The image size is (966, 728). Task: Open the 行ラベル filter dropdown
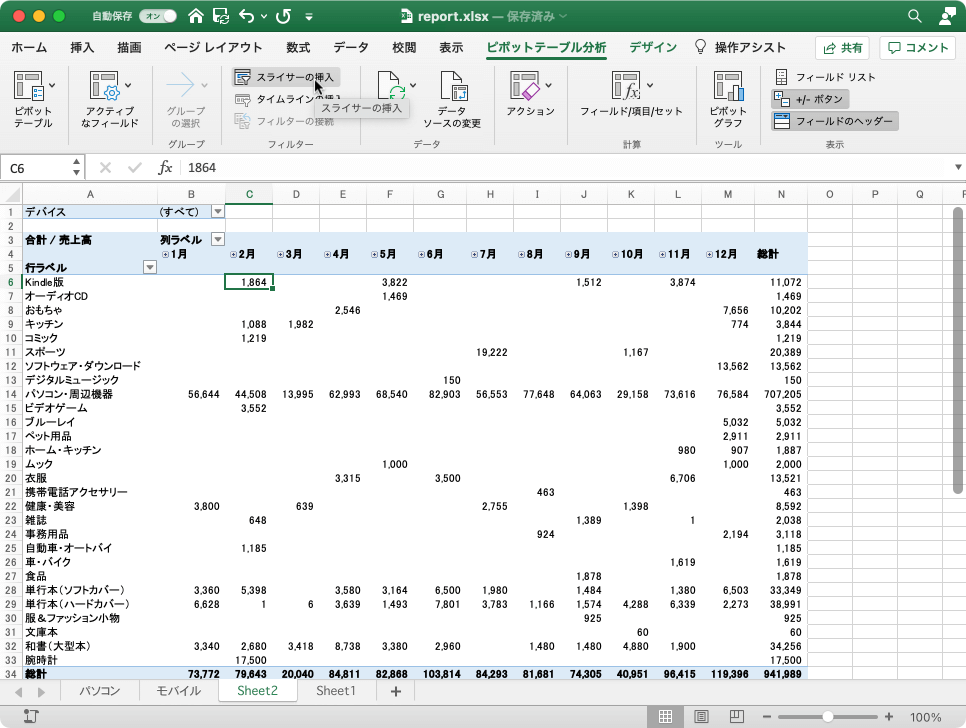150,267
